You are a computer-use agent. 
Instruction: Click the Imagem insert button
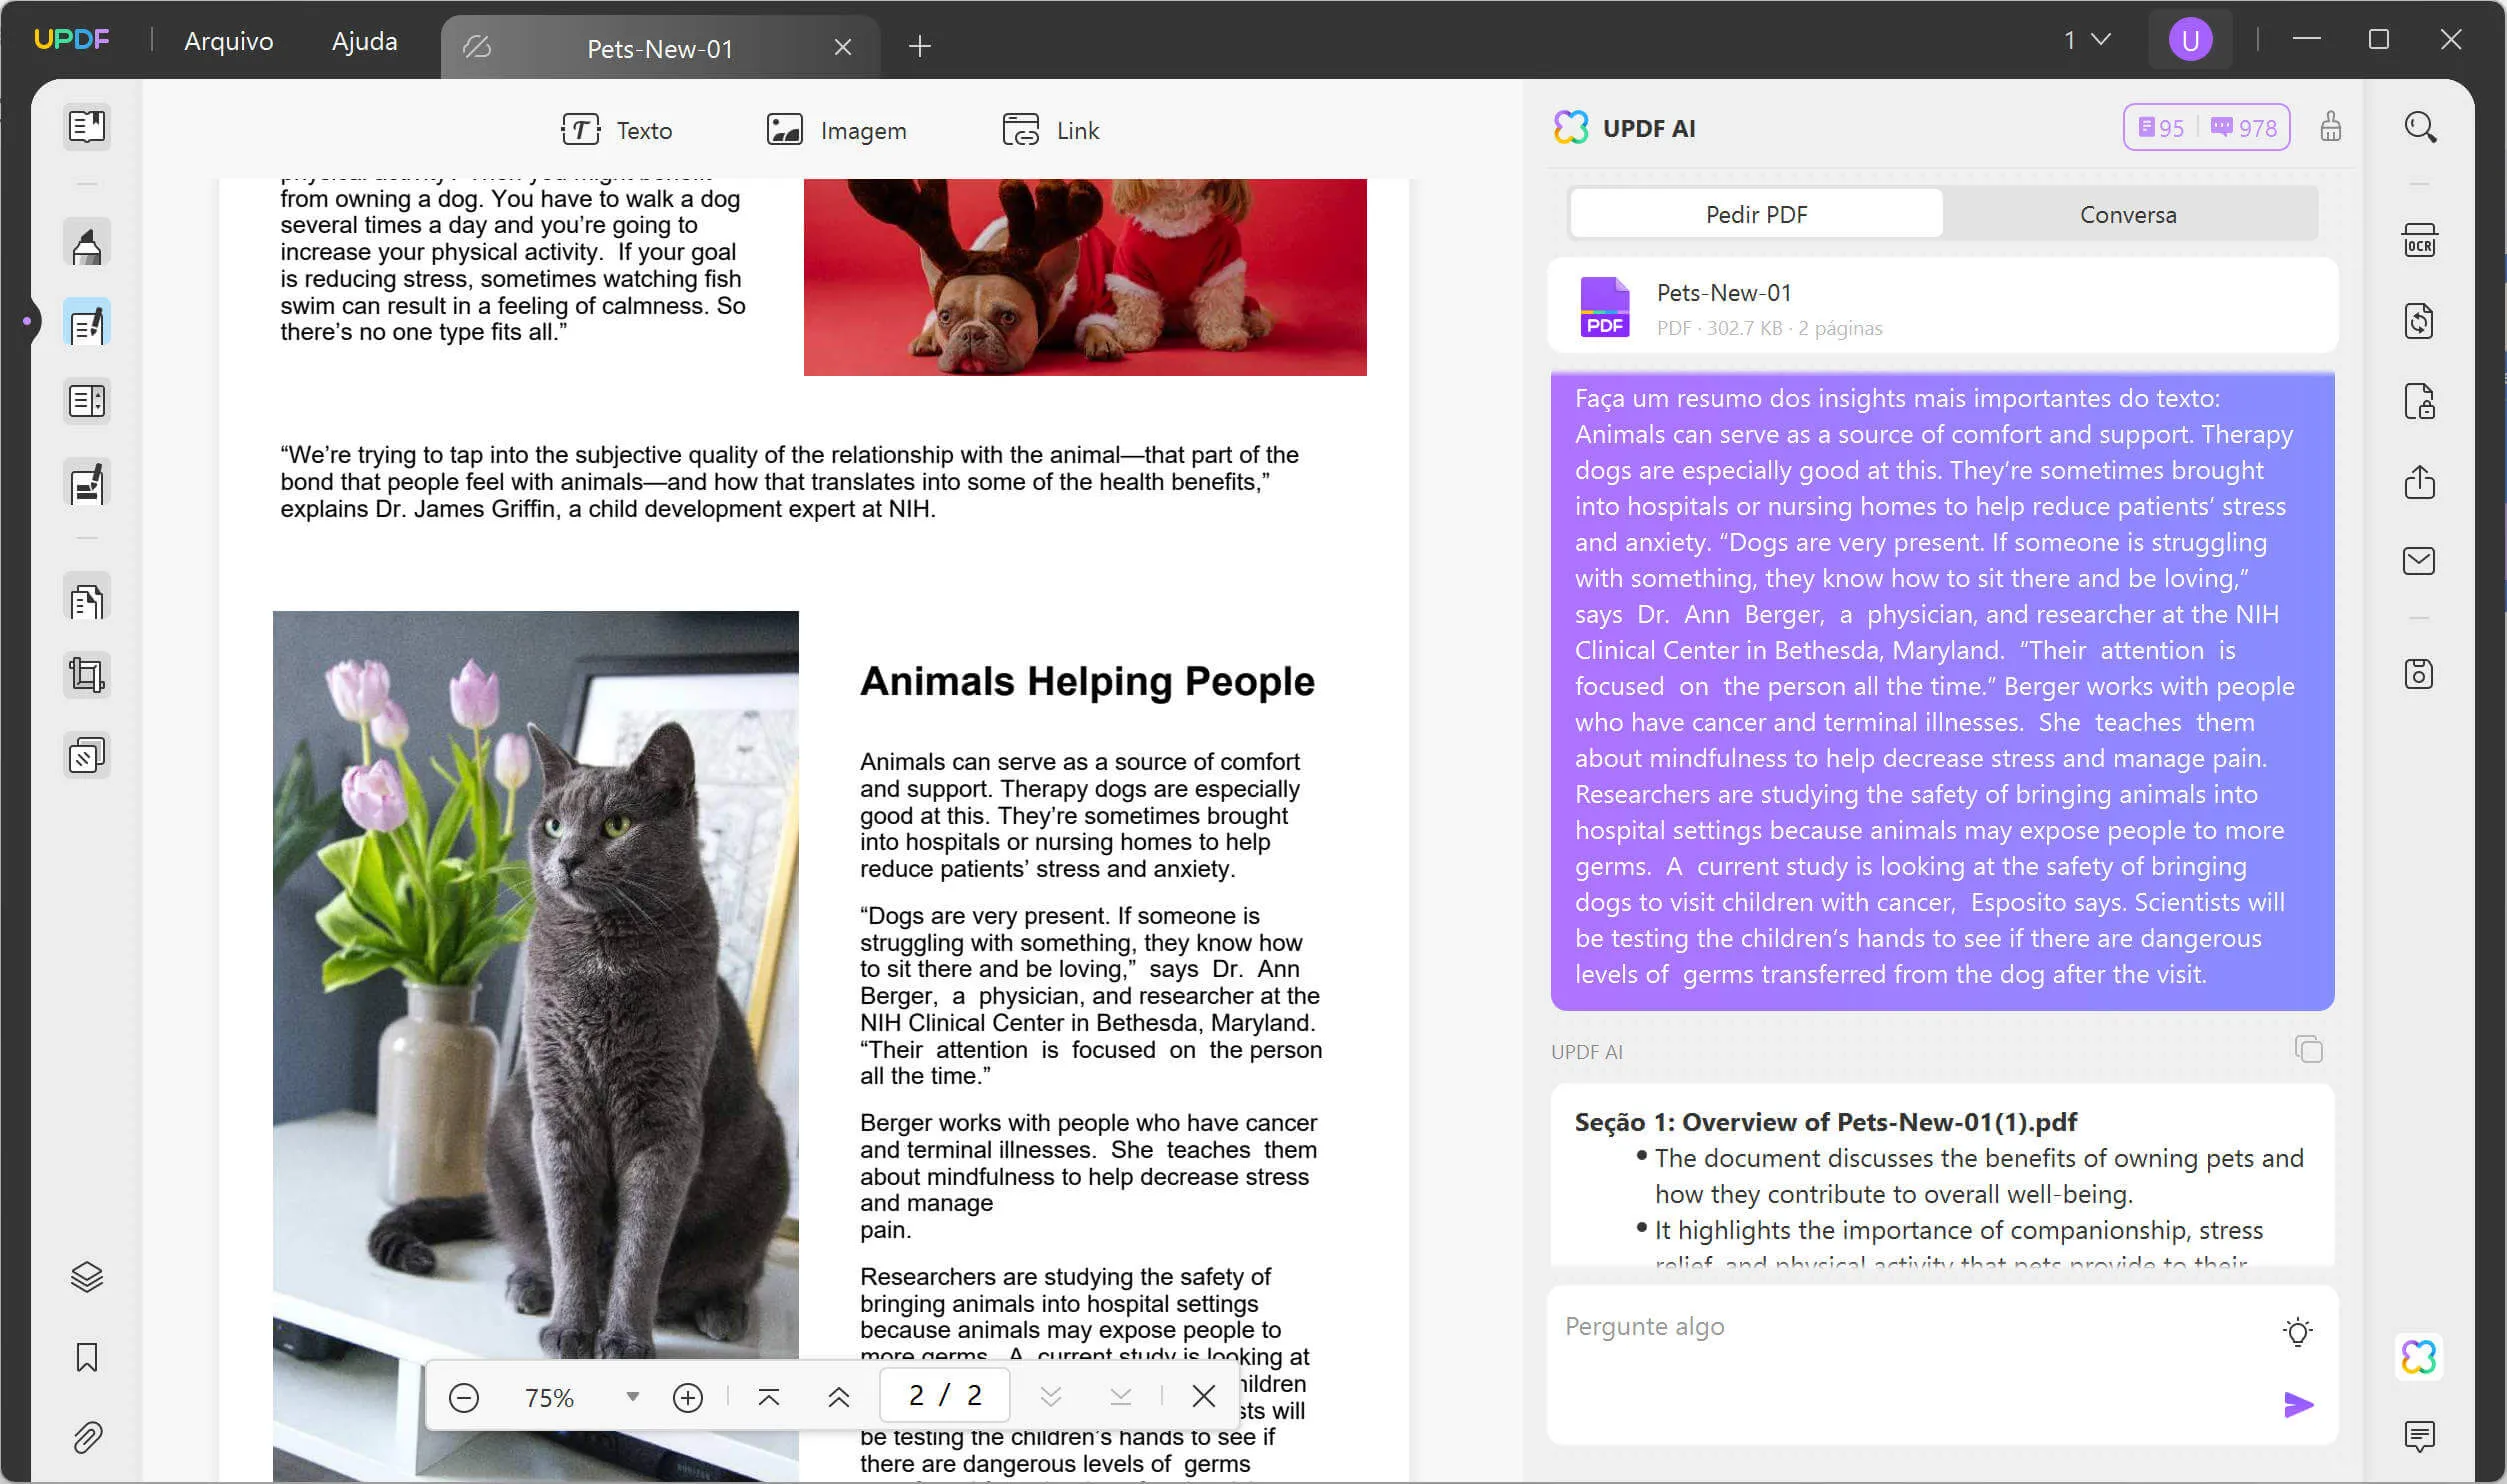point(836,131)
